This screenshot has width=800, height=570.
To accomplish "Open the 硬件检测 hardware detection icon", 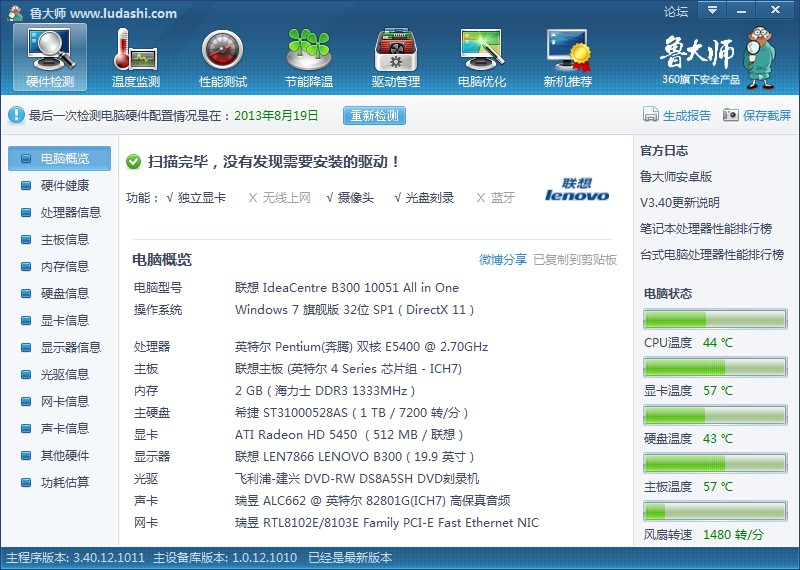I will [x=49, y=57].
